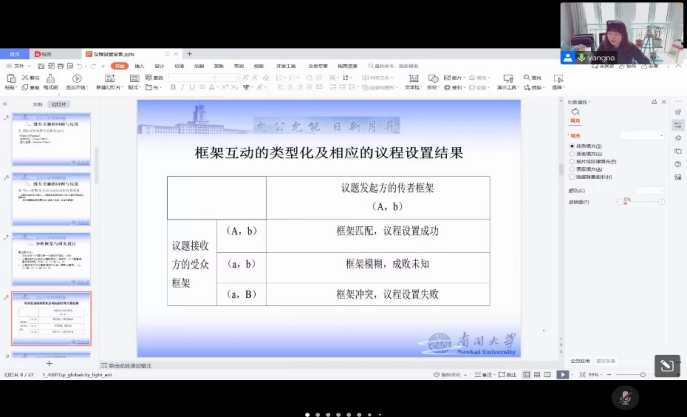Check the hide background graphics checkbox
Image resolution: width=687 pixels, height=417 pixels.
pos(572,175)
